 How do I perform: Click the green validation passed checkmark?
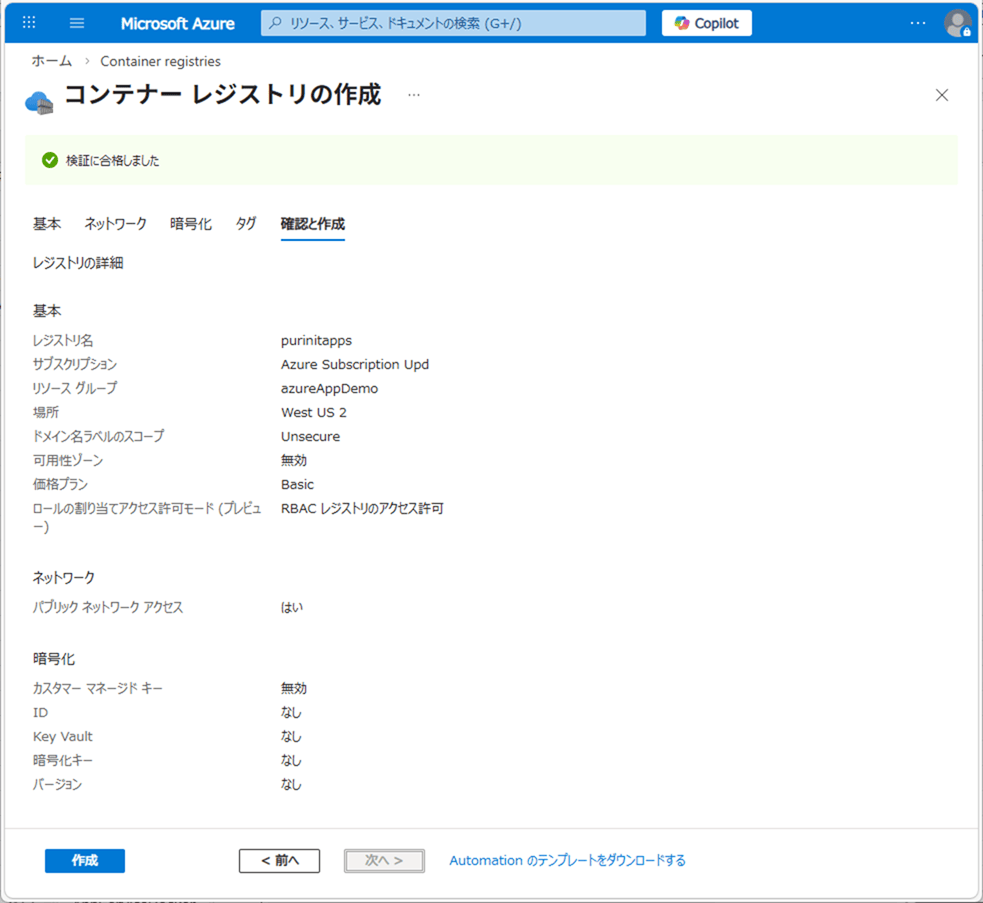[x=49, y=160]
